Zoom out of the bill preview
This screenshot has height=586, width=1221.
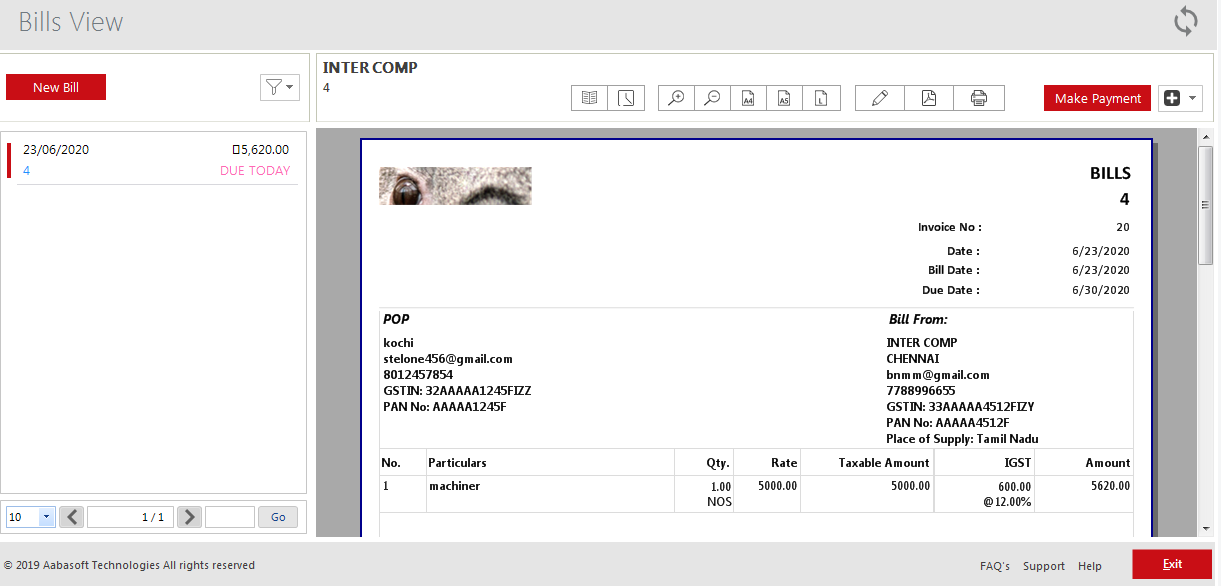(x=712, y=98)
